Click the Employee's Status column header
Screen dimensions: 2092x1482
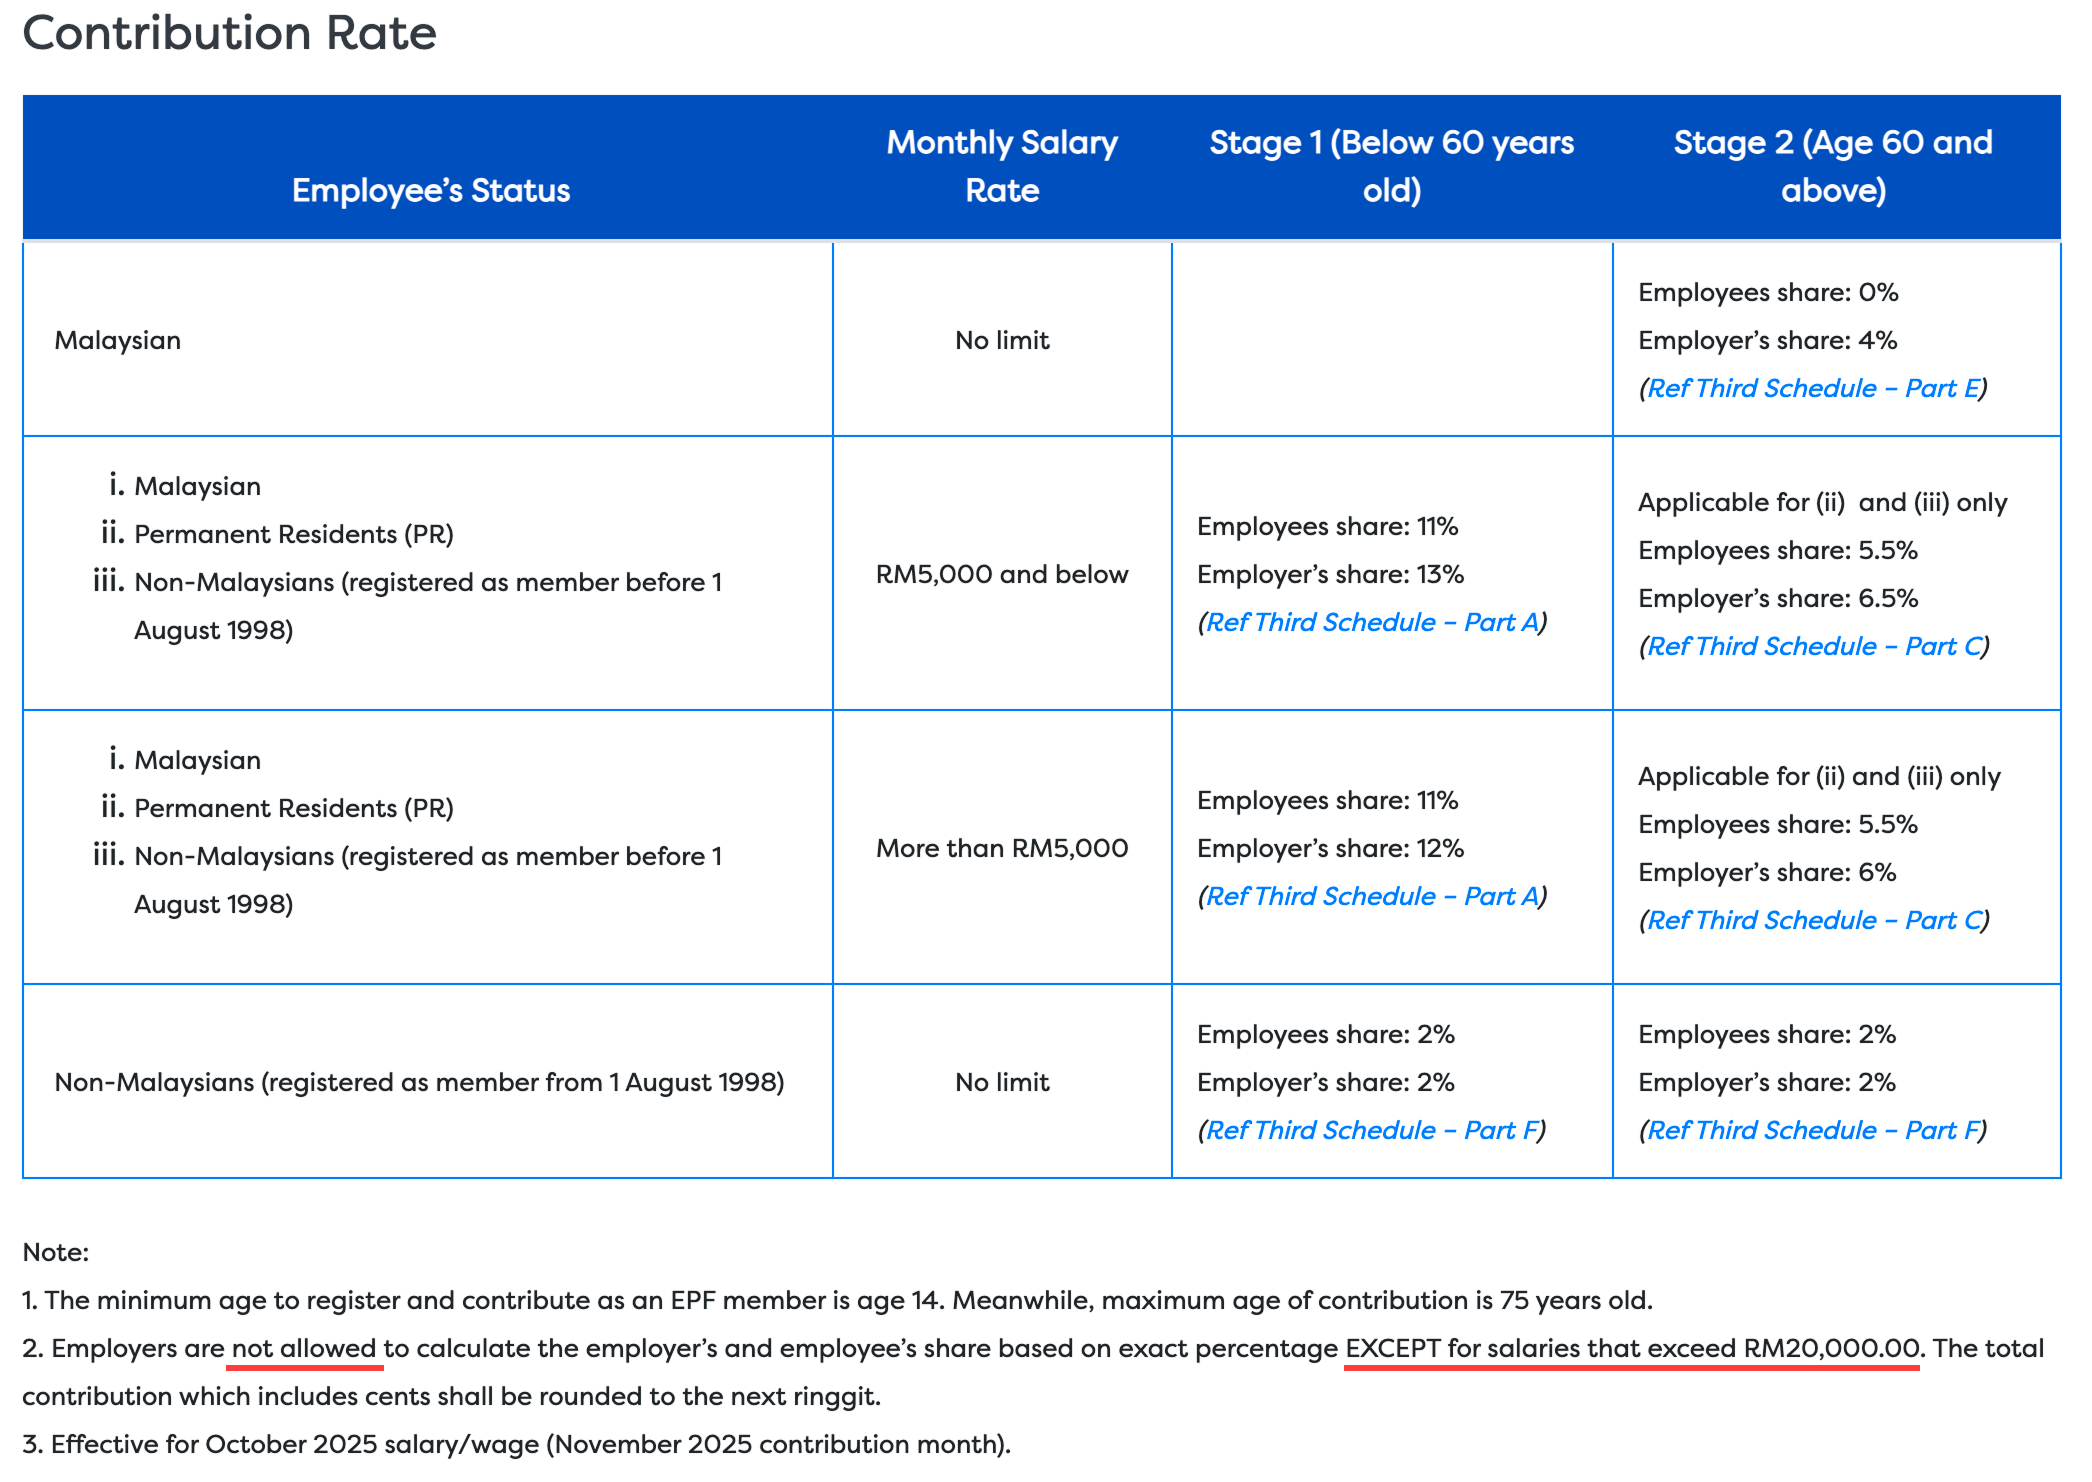pos(430,191)
